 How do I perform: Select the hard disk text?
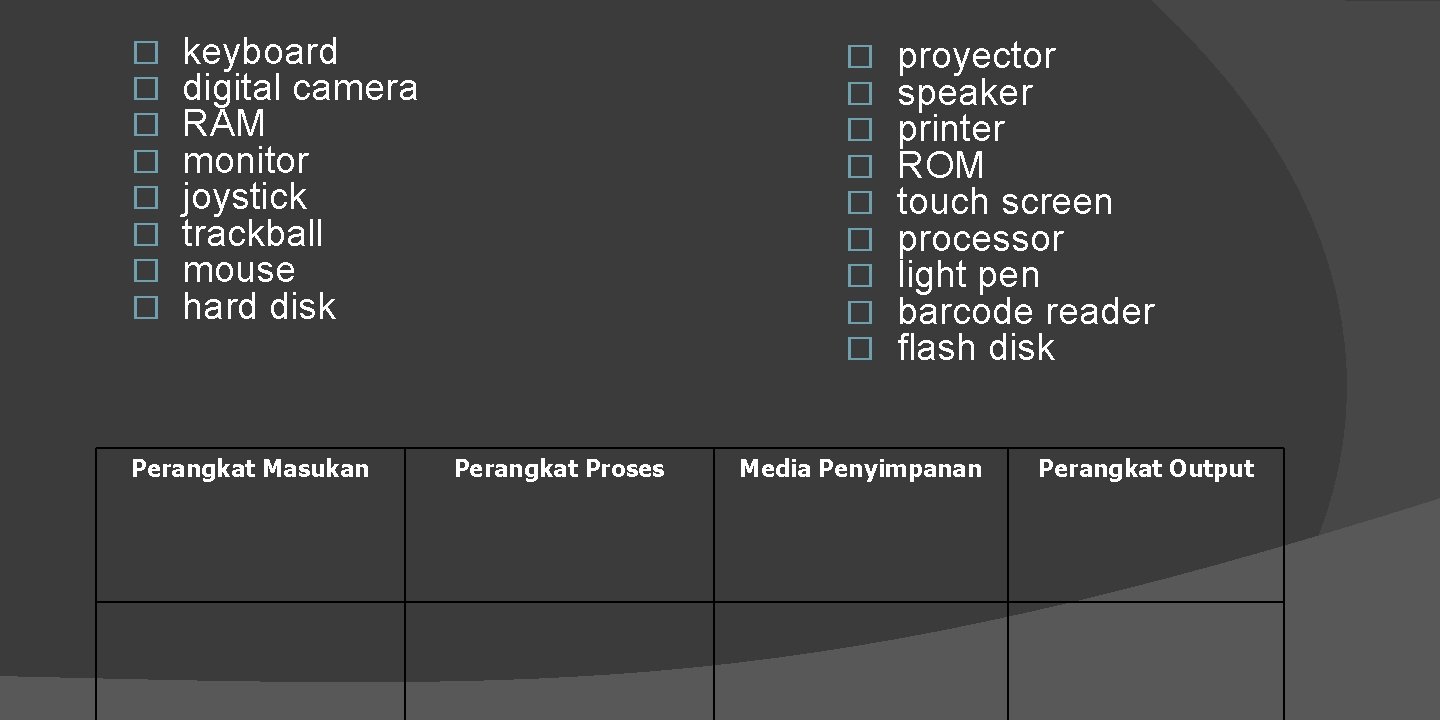(x=259, y=308)
